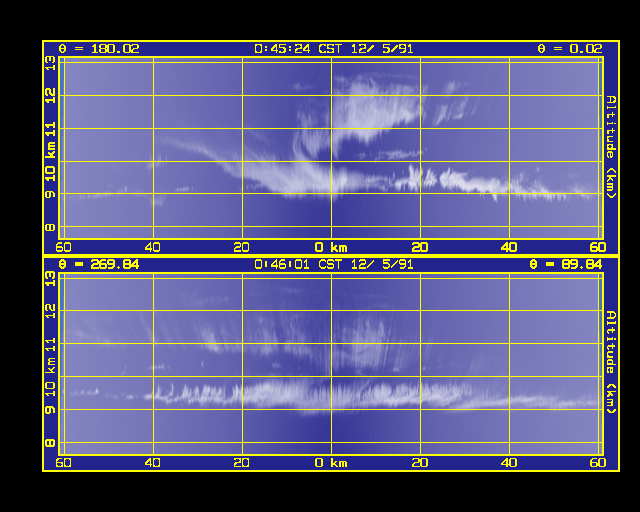Select the 0:46:01 CST 12/ 5/91 timestamp
Viewport: 640px width, 512px height.
334,265
